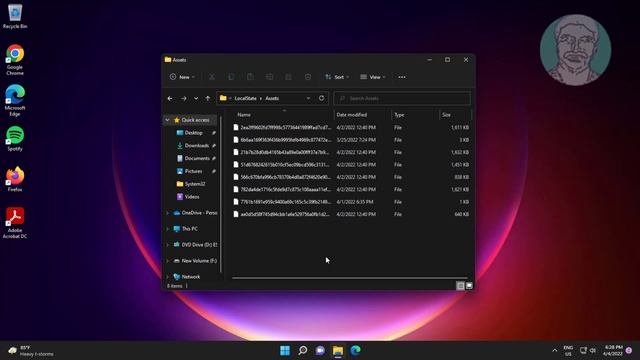Click the Cut icon in Explorer toolbar
This screenshot has height=360, width=640.
click(x=212, y=77)
